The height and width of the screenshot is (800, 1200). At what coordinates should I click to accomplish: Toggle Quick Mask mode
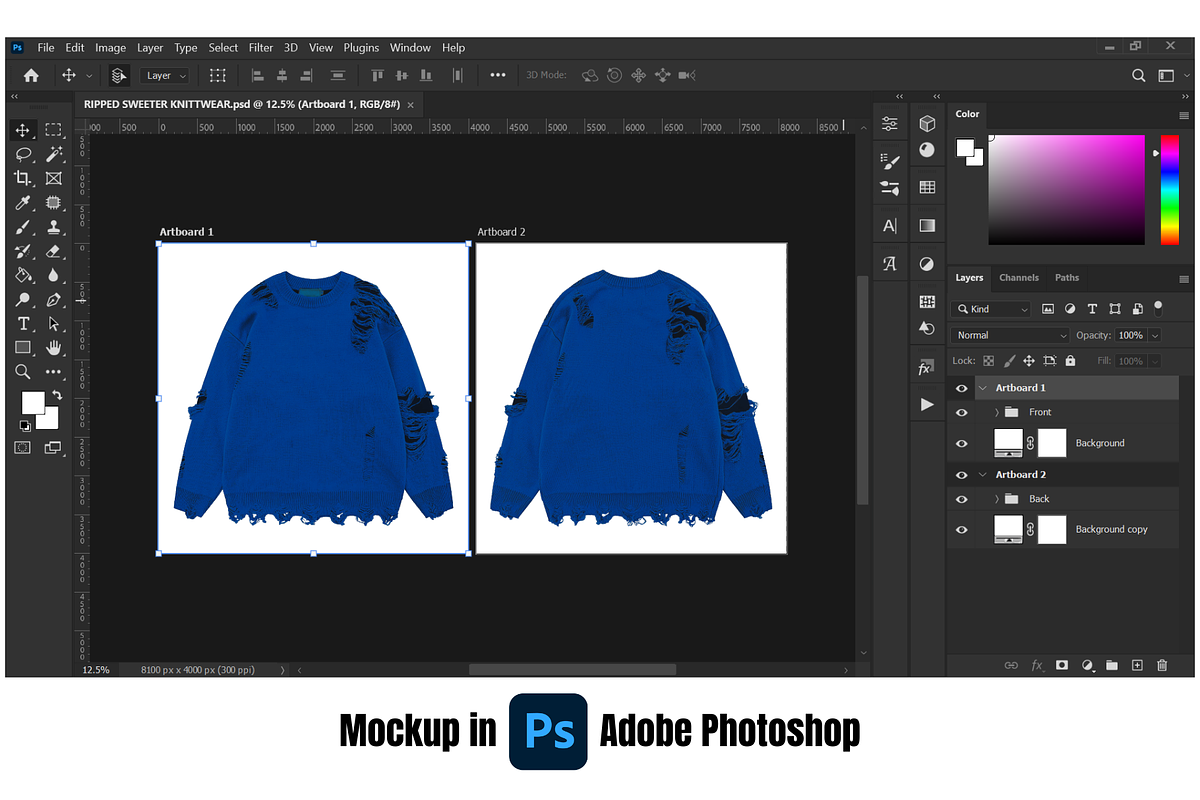23,447
